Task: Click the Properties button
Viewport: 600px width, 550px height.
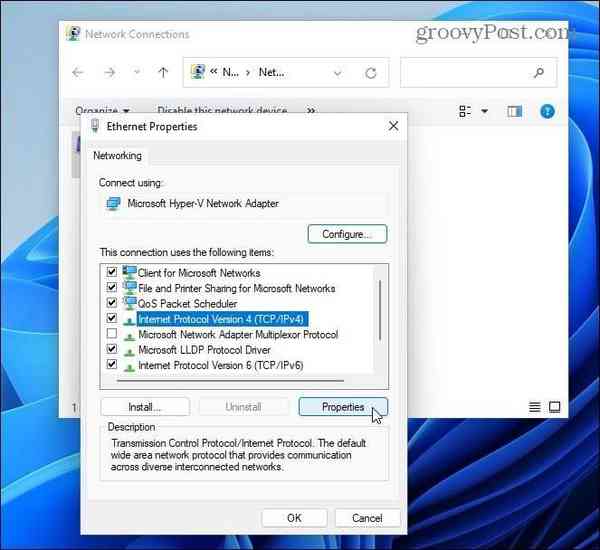Action: (x=343, y=407)
